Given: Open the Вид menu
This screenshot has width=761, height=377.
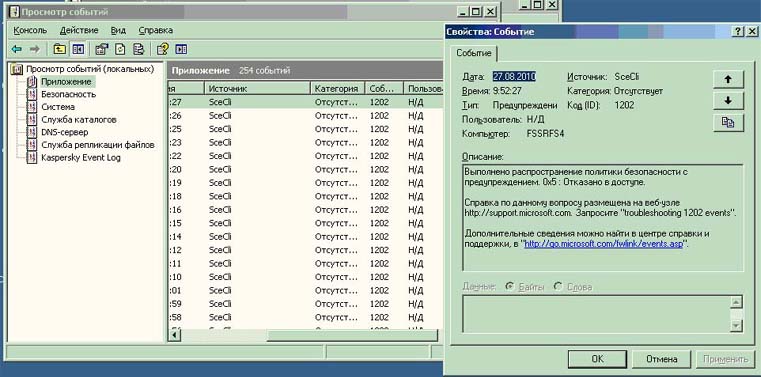Looking at the screenshot, I should (118, 30).
